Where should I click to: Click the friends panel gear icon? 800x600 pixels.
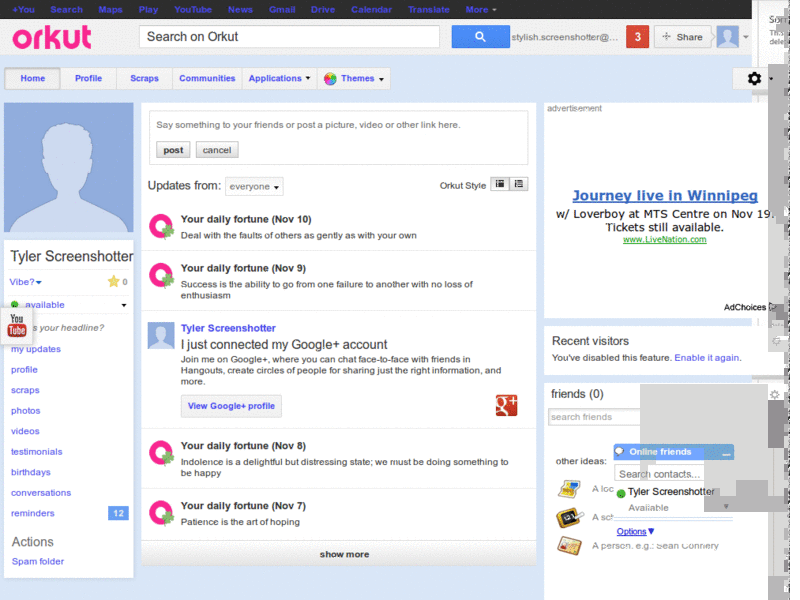pyautogui.click(x=774, y=394)
